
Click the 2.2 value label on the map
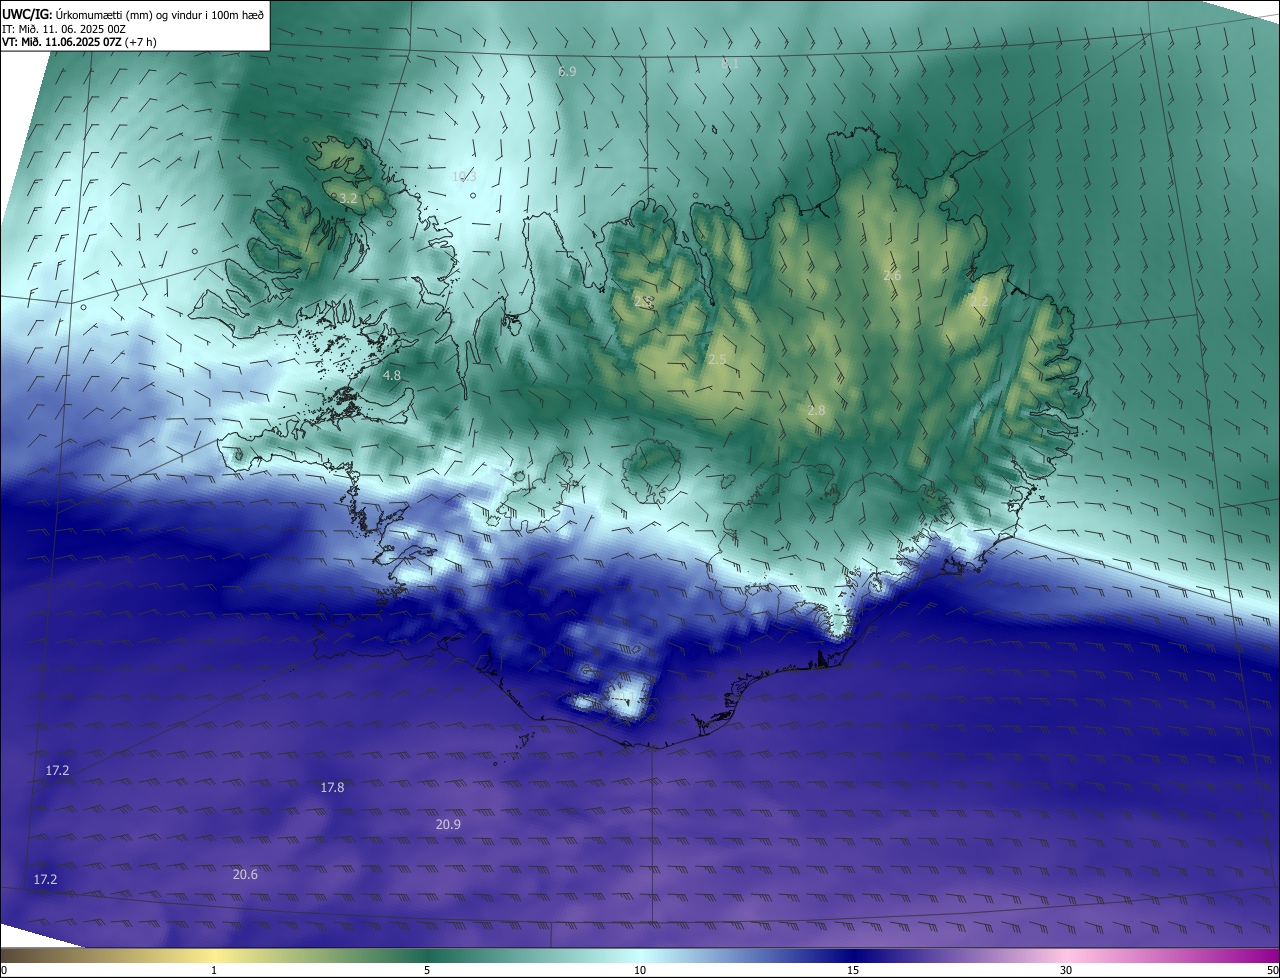pyautogui.click(x=978, y=301)
